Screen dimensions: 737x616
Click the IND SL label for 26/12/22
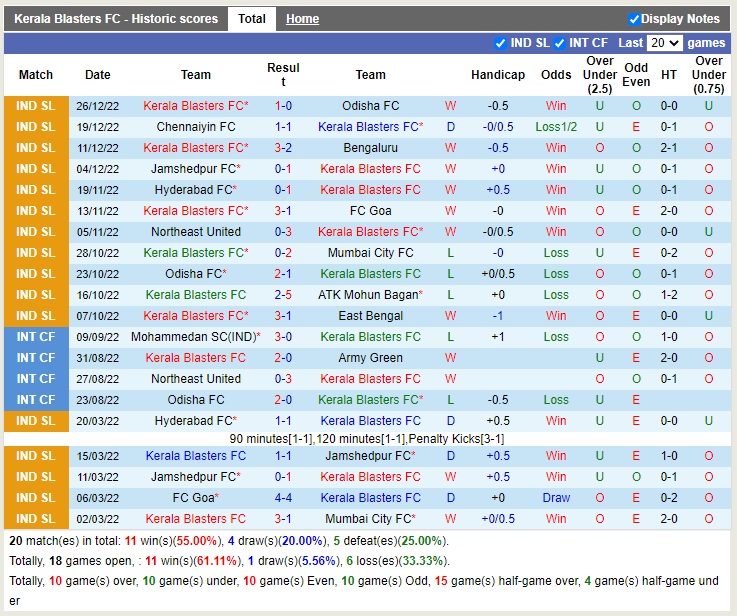coord(36,106)
